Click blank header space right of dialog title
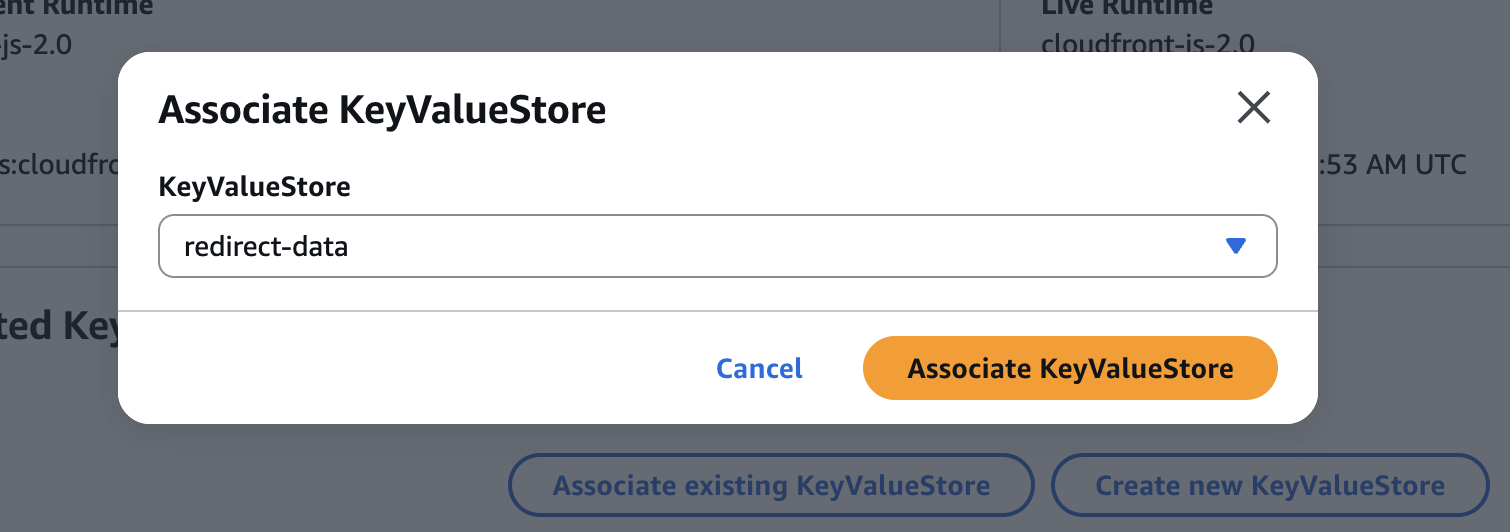 coord(900,110)
